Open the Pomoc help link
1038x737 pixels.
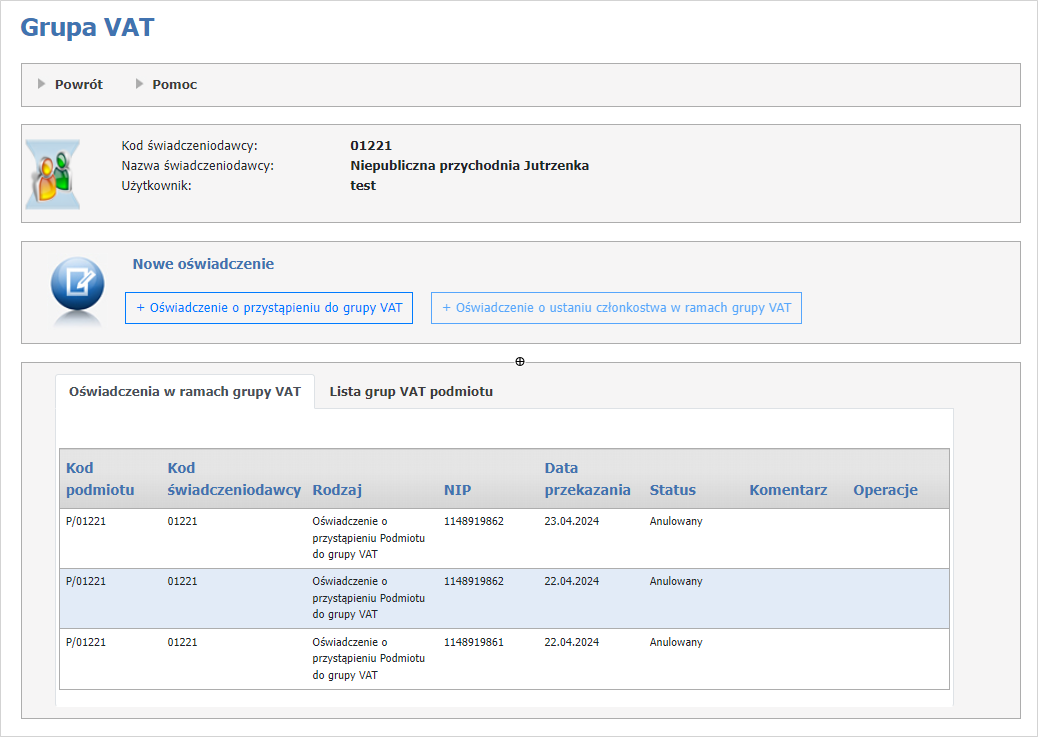pos(174,85)
